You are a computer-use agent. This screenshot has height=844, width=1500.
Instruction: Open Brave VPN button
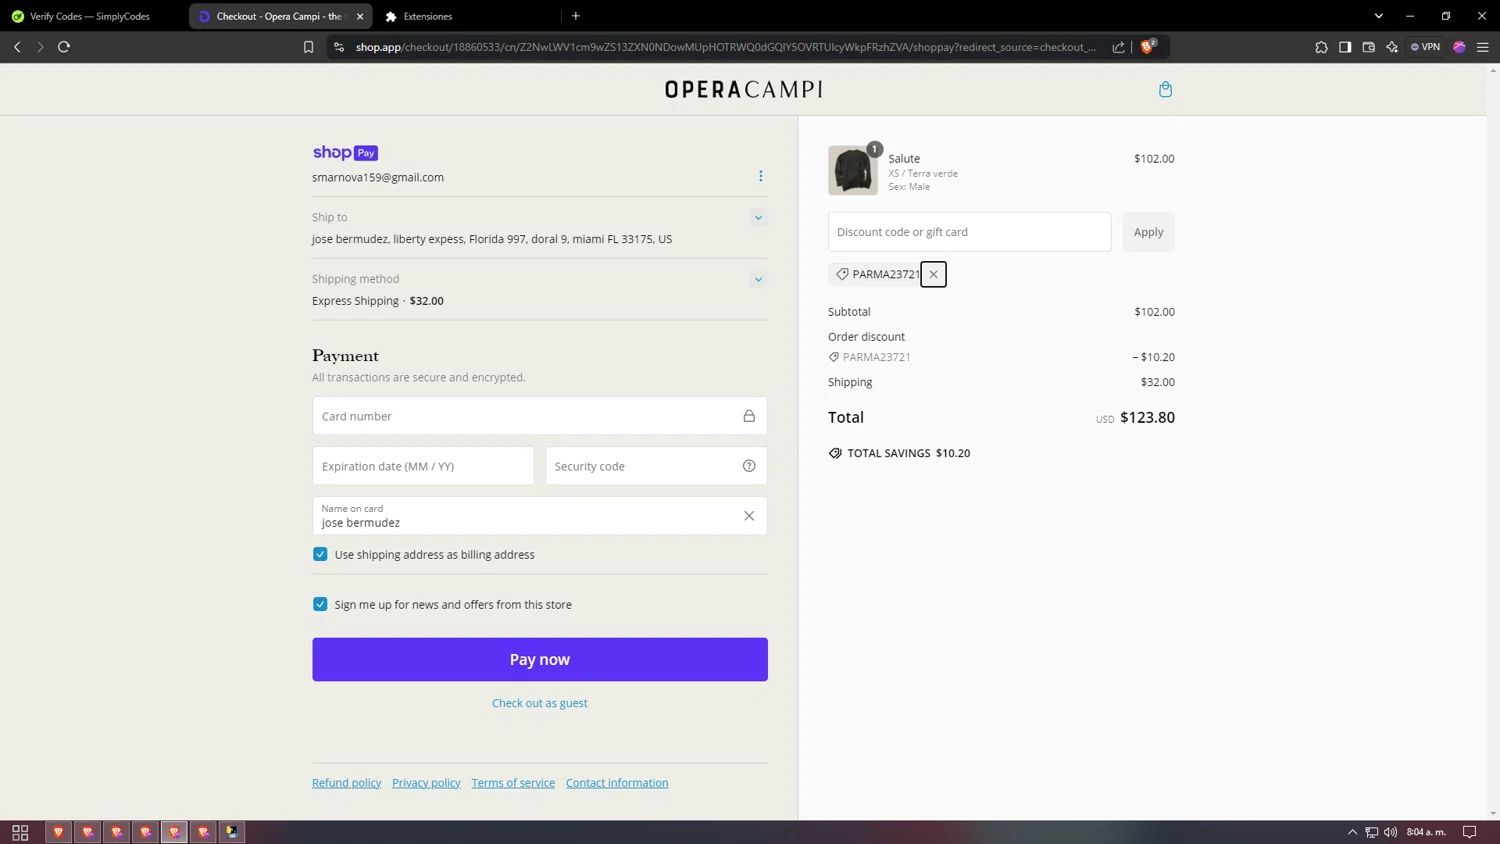[1426, 47]
